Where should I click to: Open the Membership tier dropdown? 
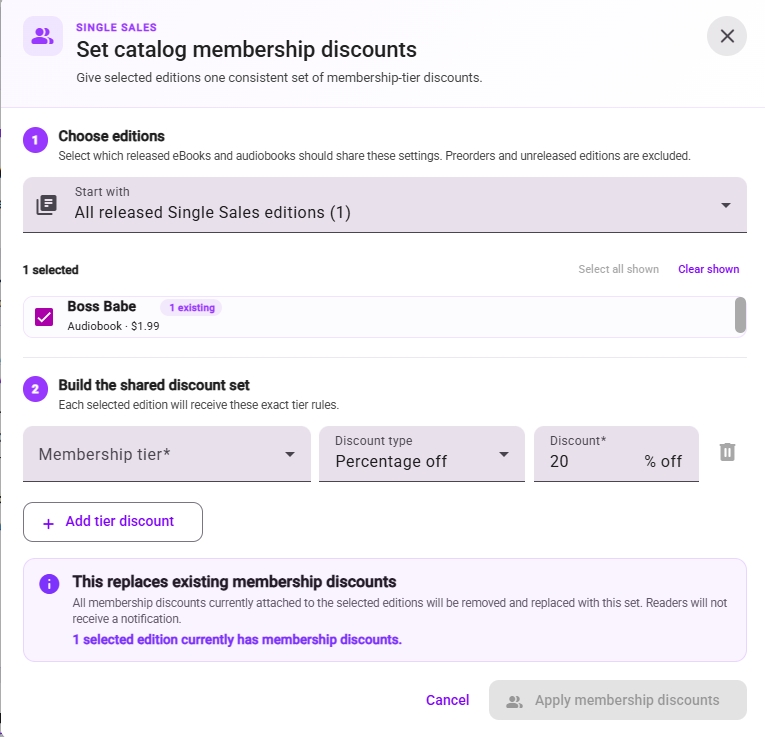(x=167, y=454)
